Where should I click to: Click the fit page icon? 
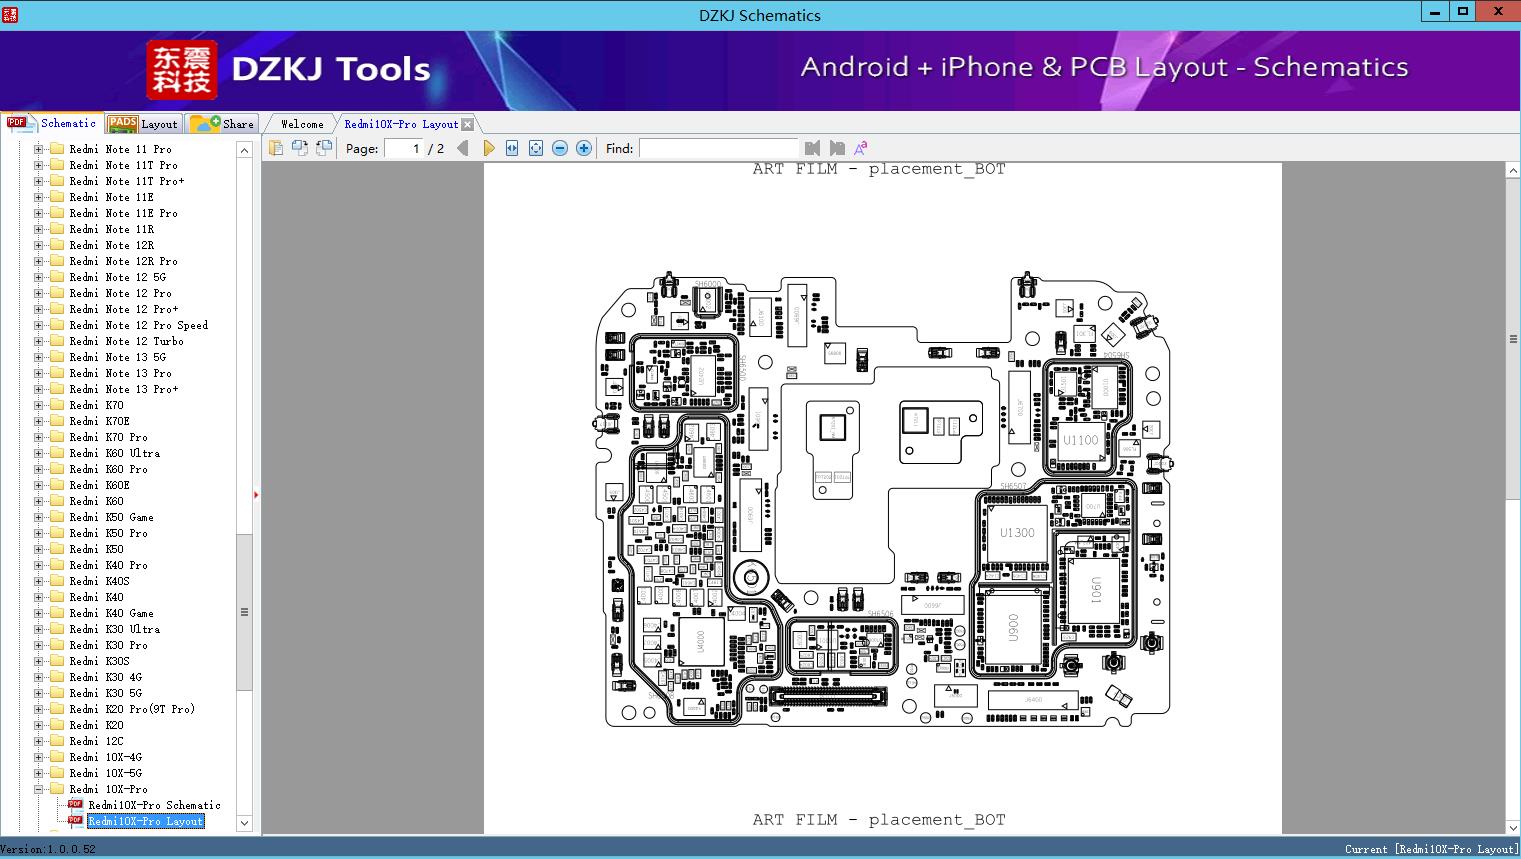(536, 148)
